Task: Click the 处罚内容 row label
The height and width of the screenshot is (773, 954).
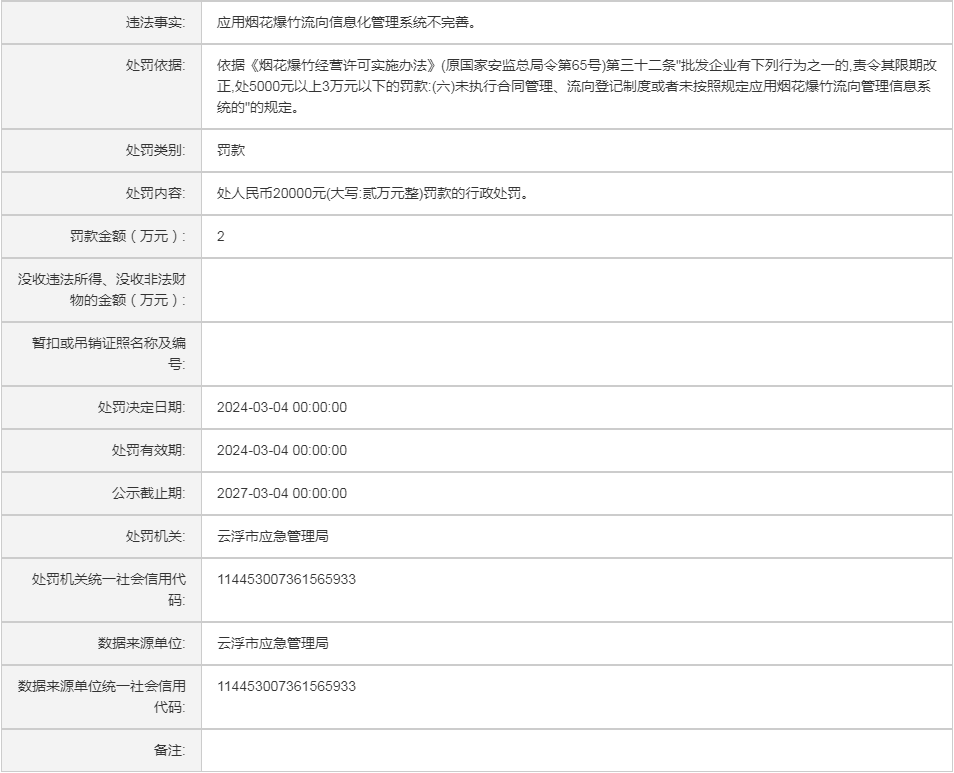Action: click(x=154, y=193)
